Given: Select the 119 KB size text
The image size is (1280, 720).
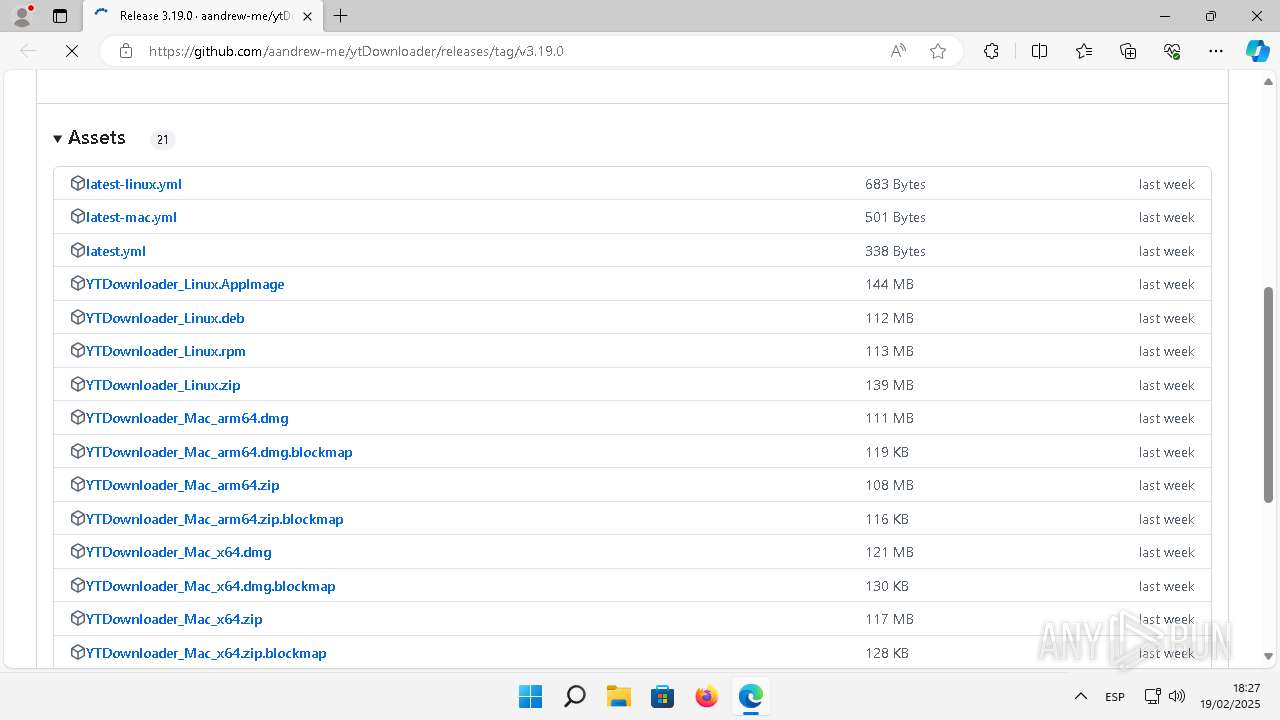Looking at the screenshot, I should tap(887, 452).
